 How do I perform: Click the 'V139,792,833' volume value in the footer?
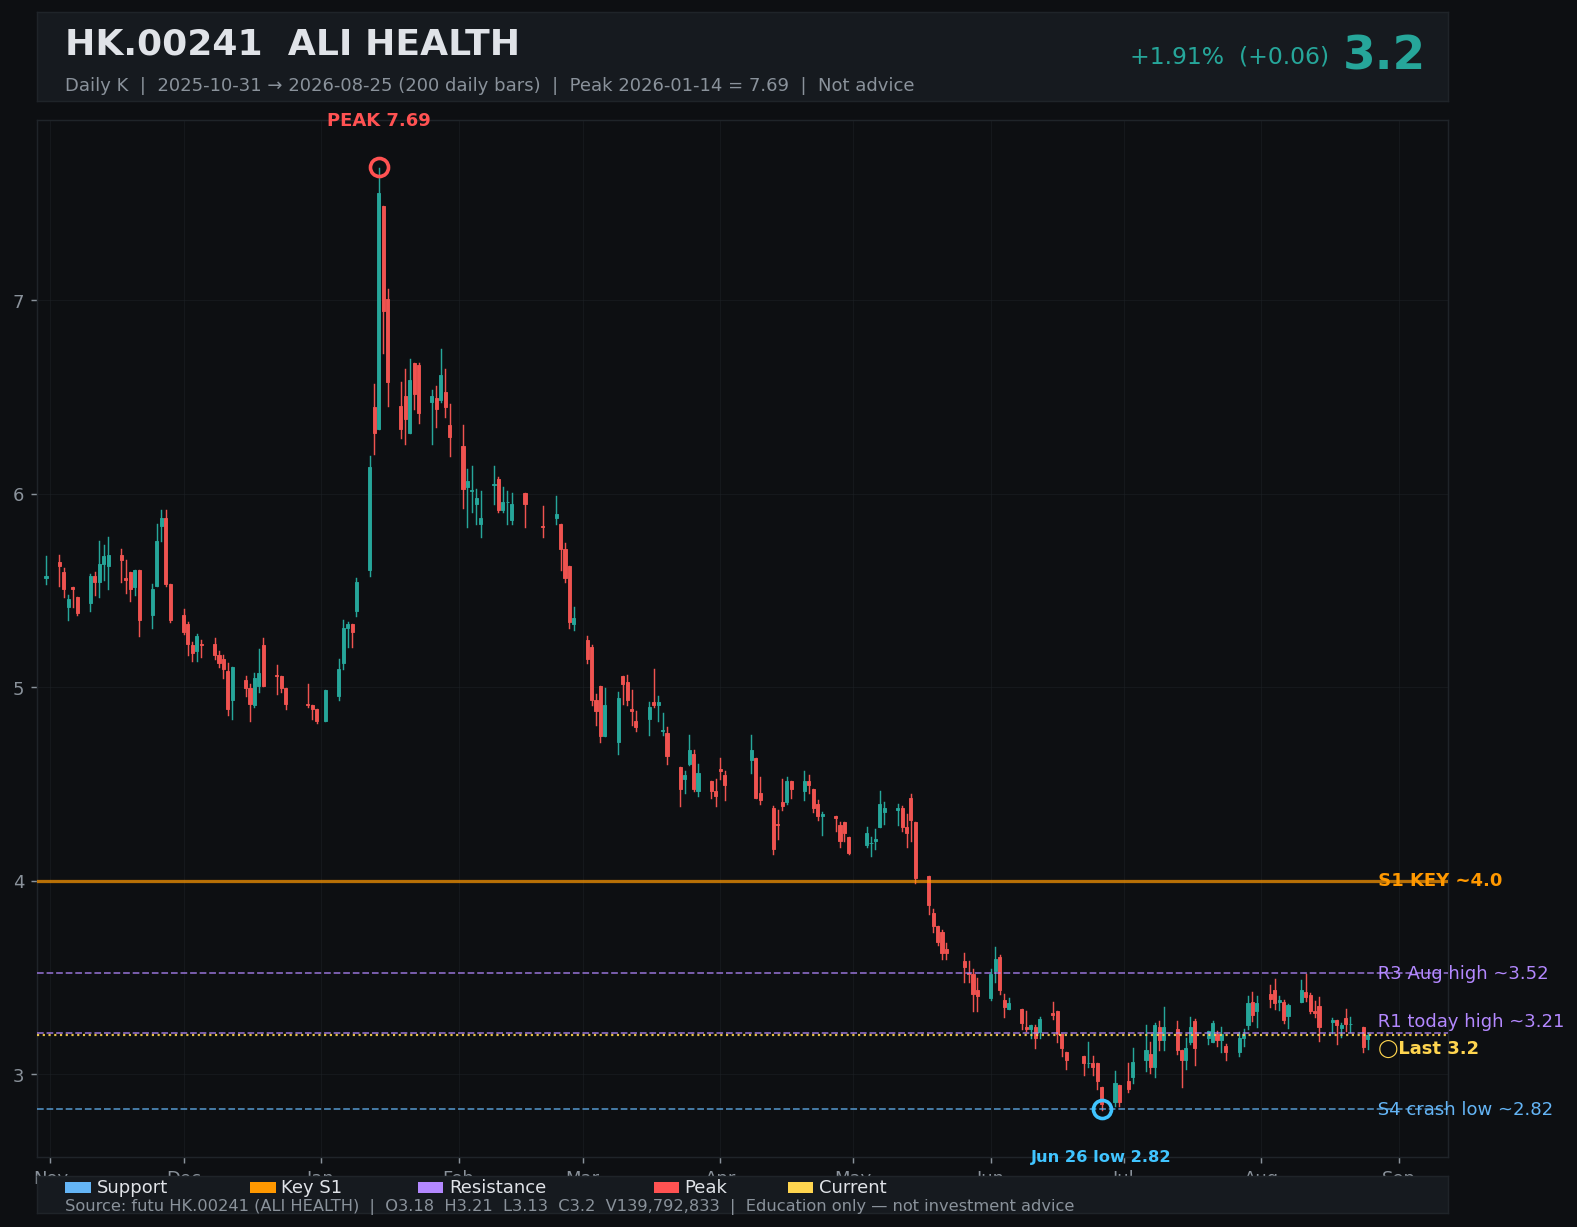662,1206
